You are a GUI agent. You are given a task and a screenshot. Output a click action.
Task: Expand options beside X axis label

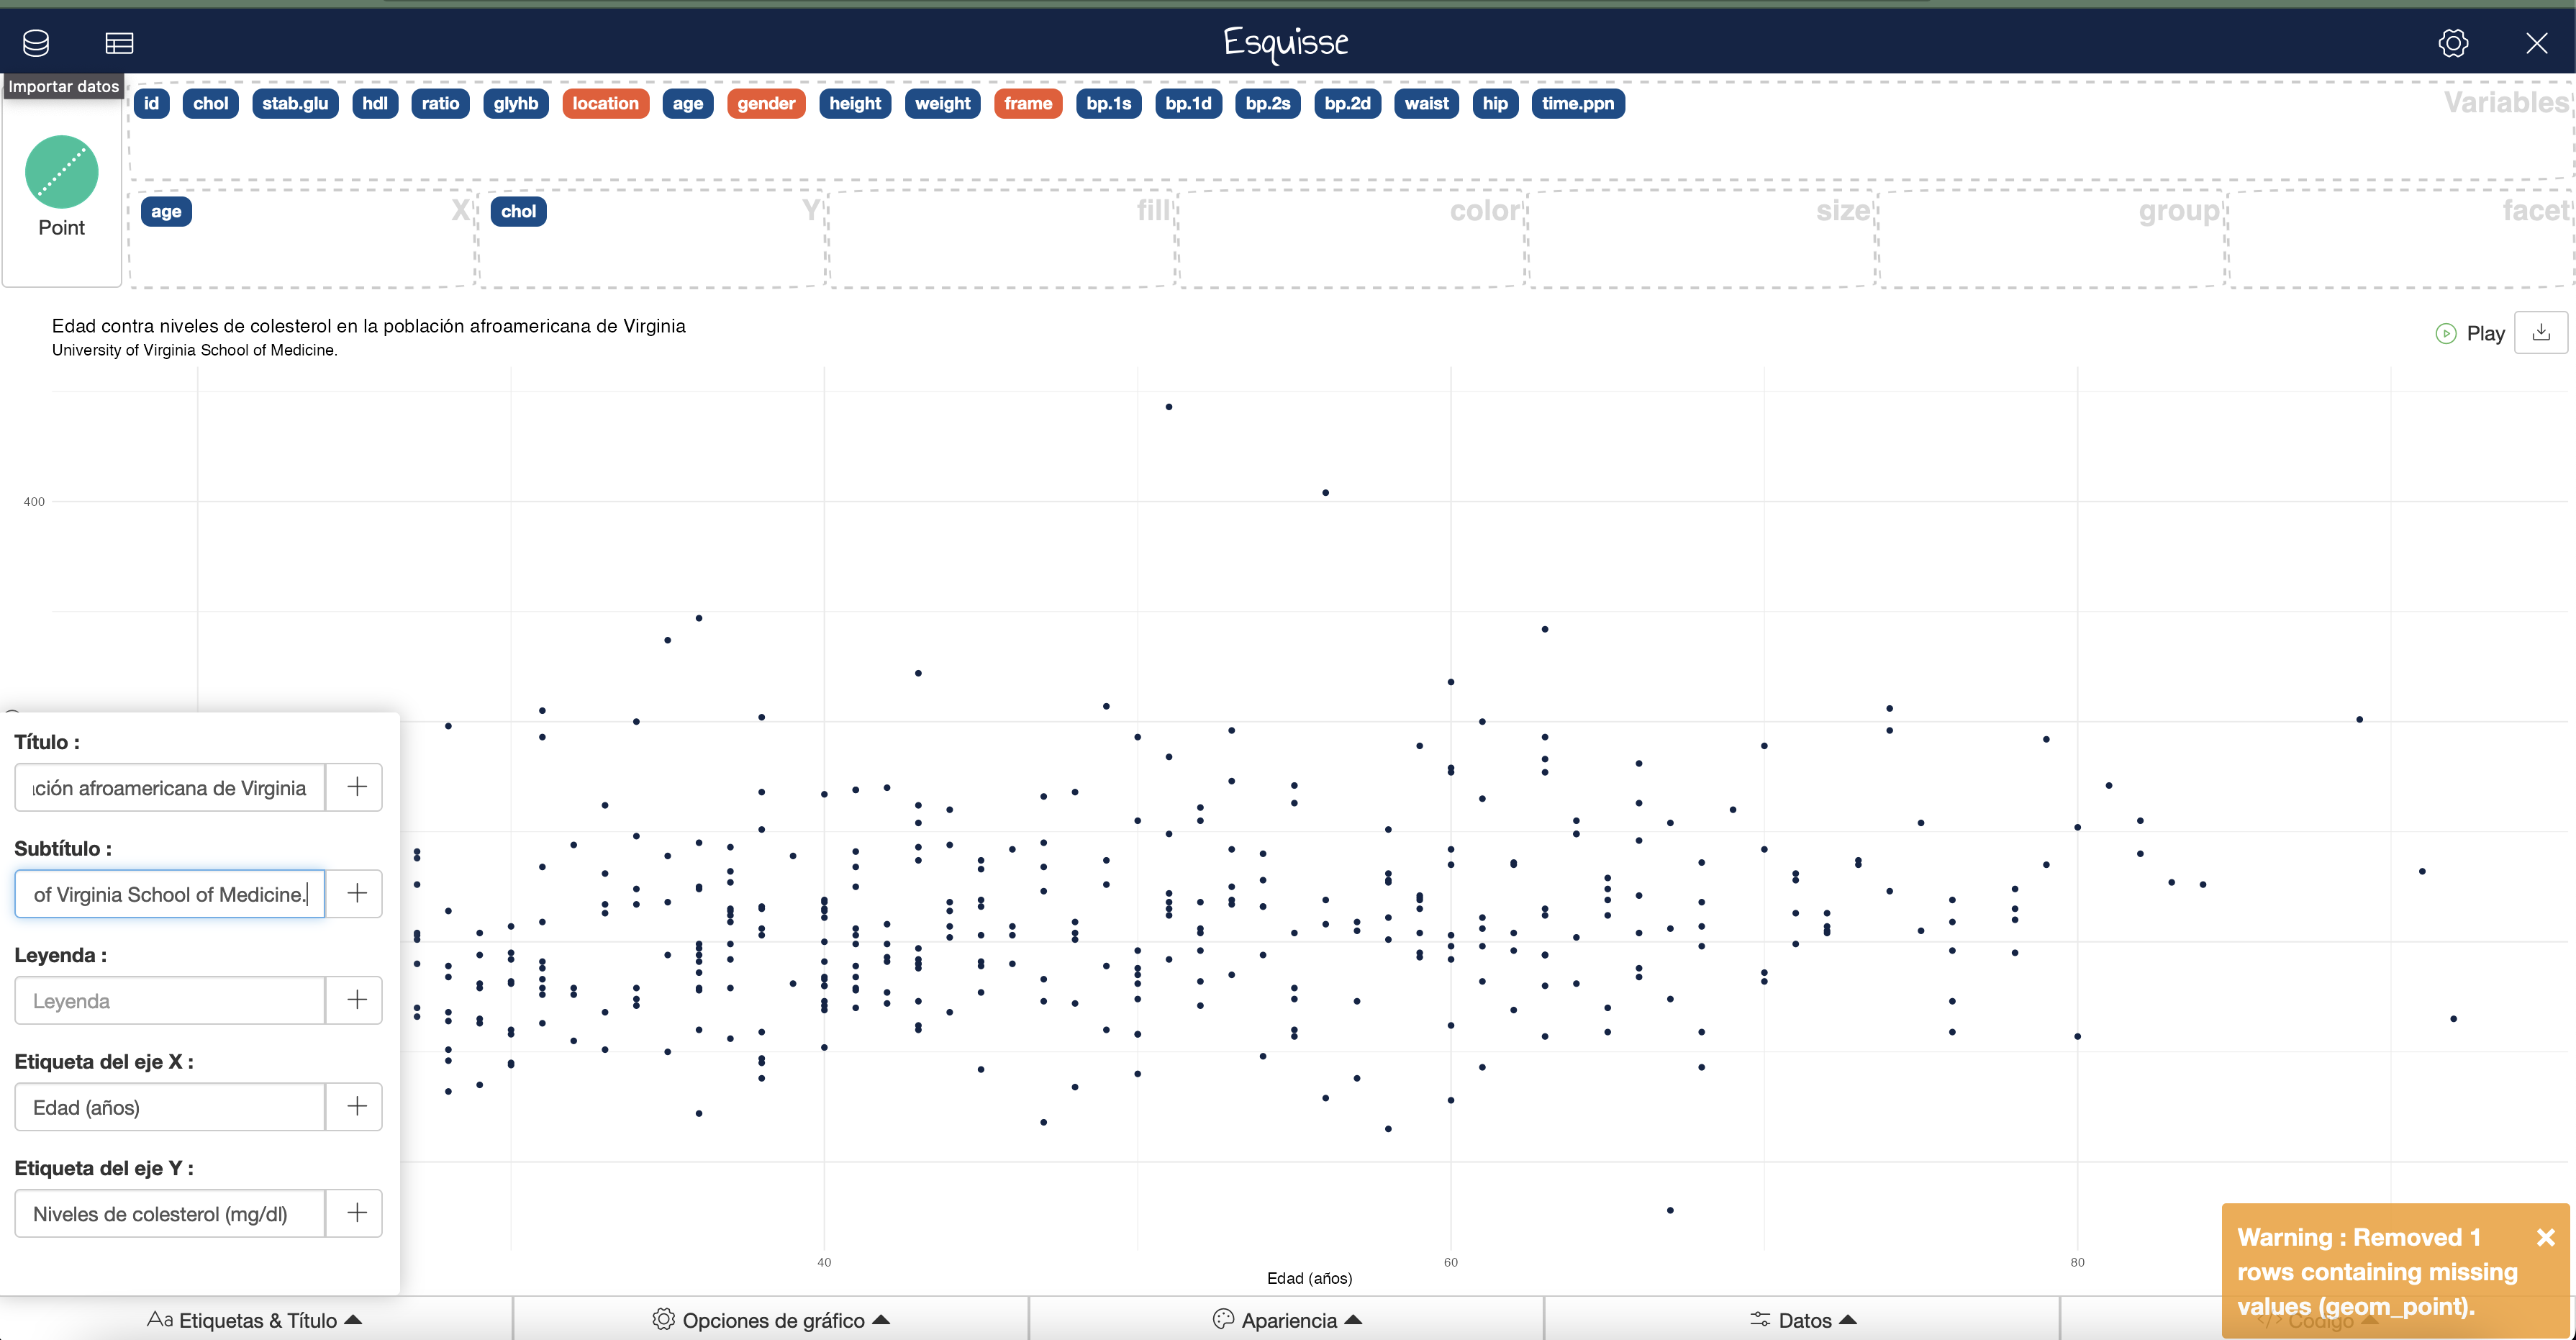356,1106
